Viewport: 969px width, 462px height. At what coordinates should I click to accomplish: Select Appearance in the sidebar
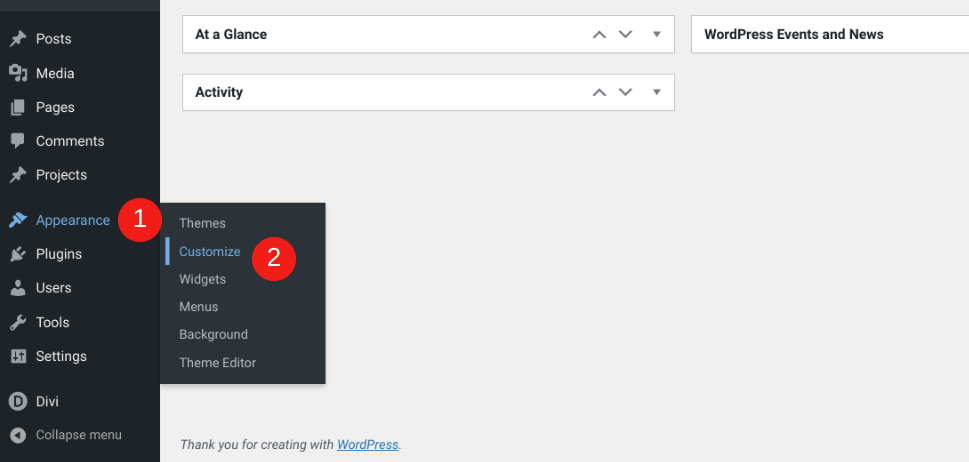[x=73, y=220]
